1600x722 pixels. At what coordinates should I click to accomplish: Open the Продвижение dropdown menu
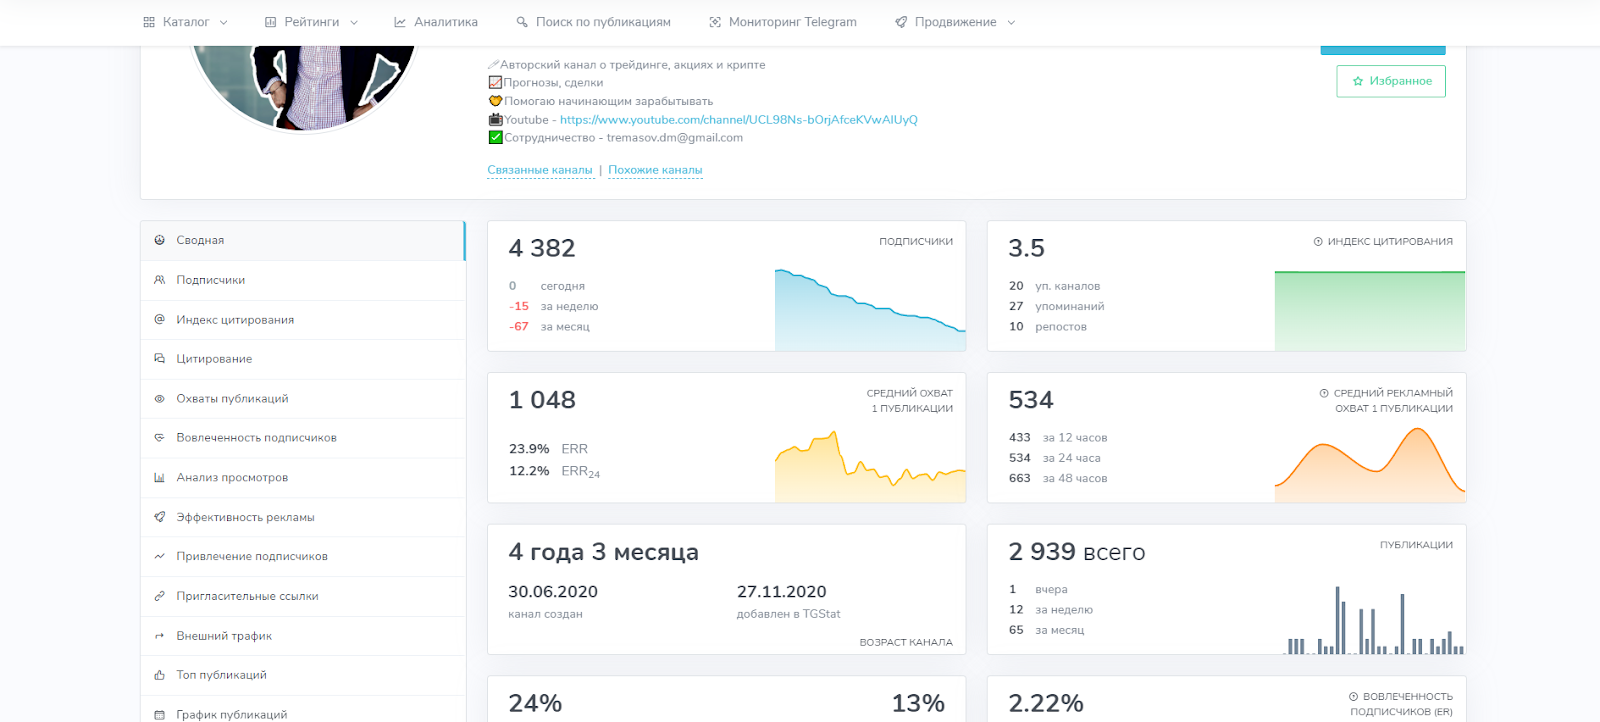(955, 22)
